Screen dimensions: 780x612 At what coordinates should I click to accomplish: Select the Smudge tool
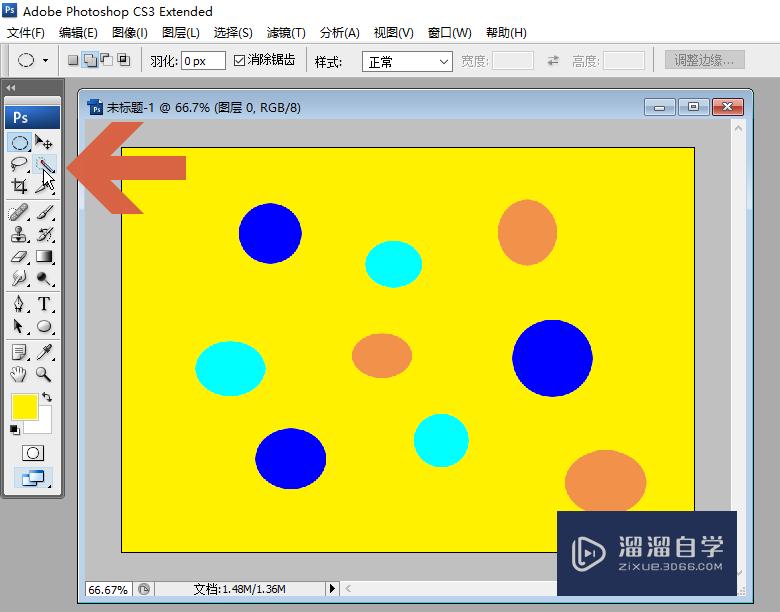click(19, 278)
